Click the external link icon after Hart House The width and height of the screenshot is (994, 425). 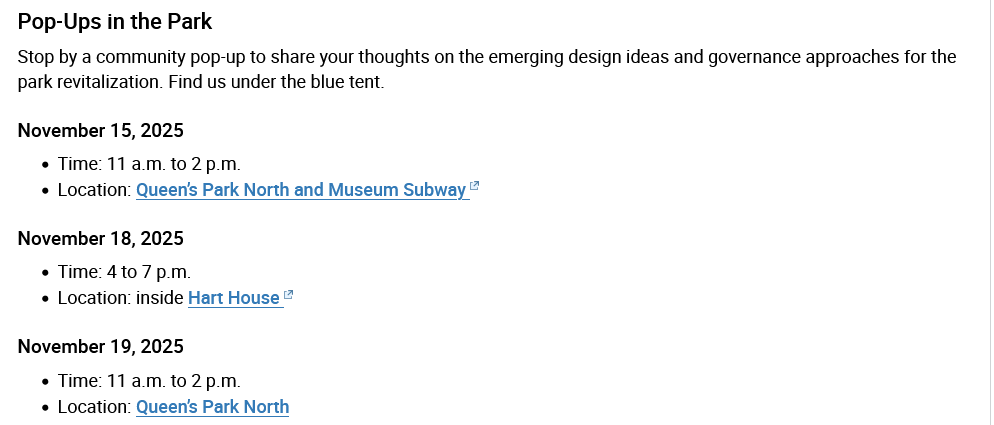pyautogui.click(x=288, y=295)
